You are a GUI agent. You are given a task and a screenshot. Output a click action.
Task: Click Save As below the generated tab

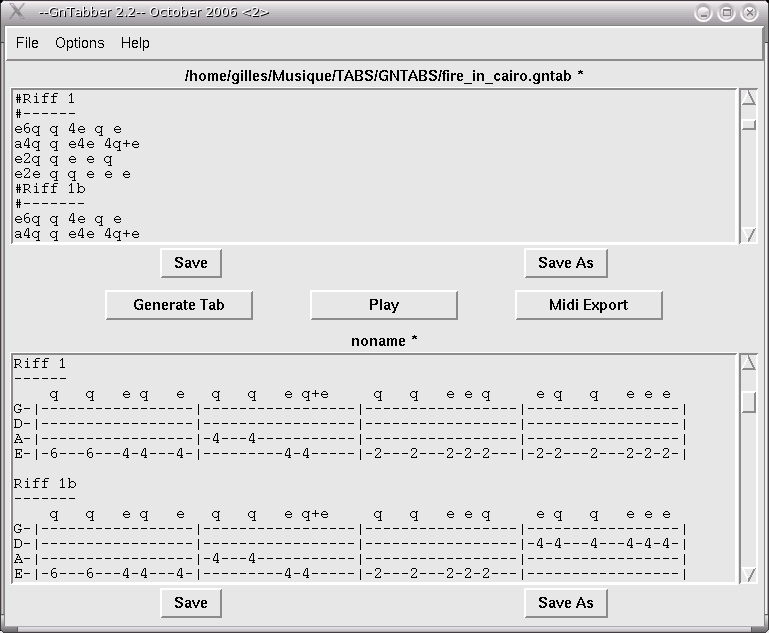tap(565, 603)
